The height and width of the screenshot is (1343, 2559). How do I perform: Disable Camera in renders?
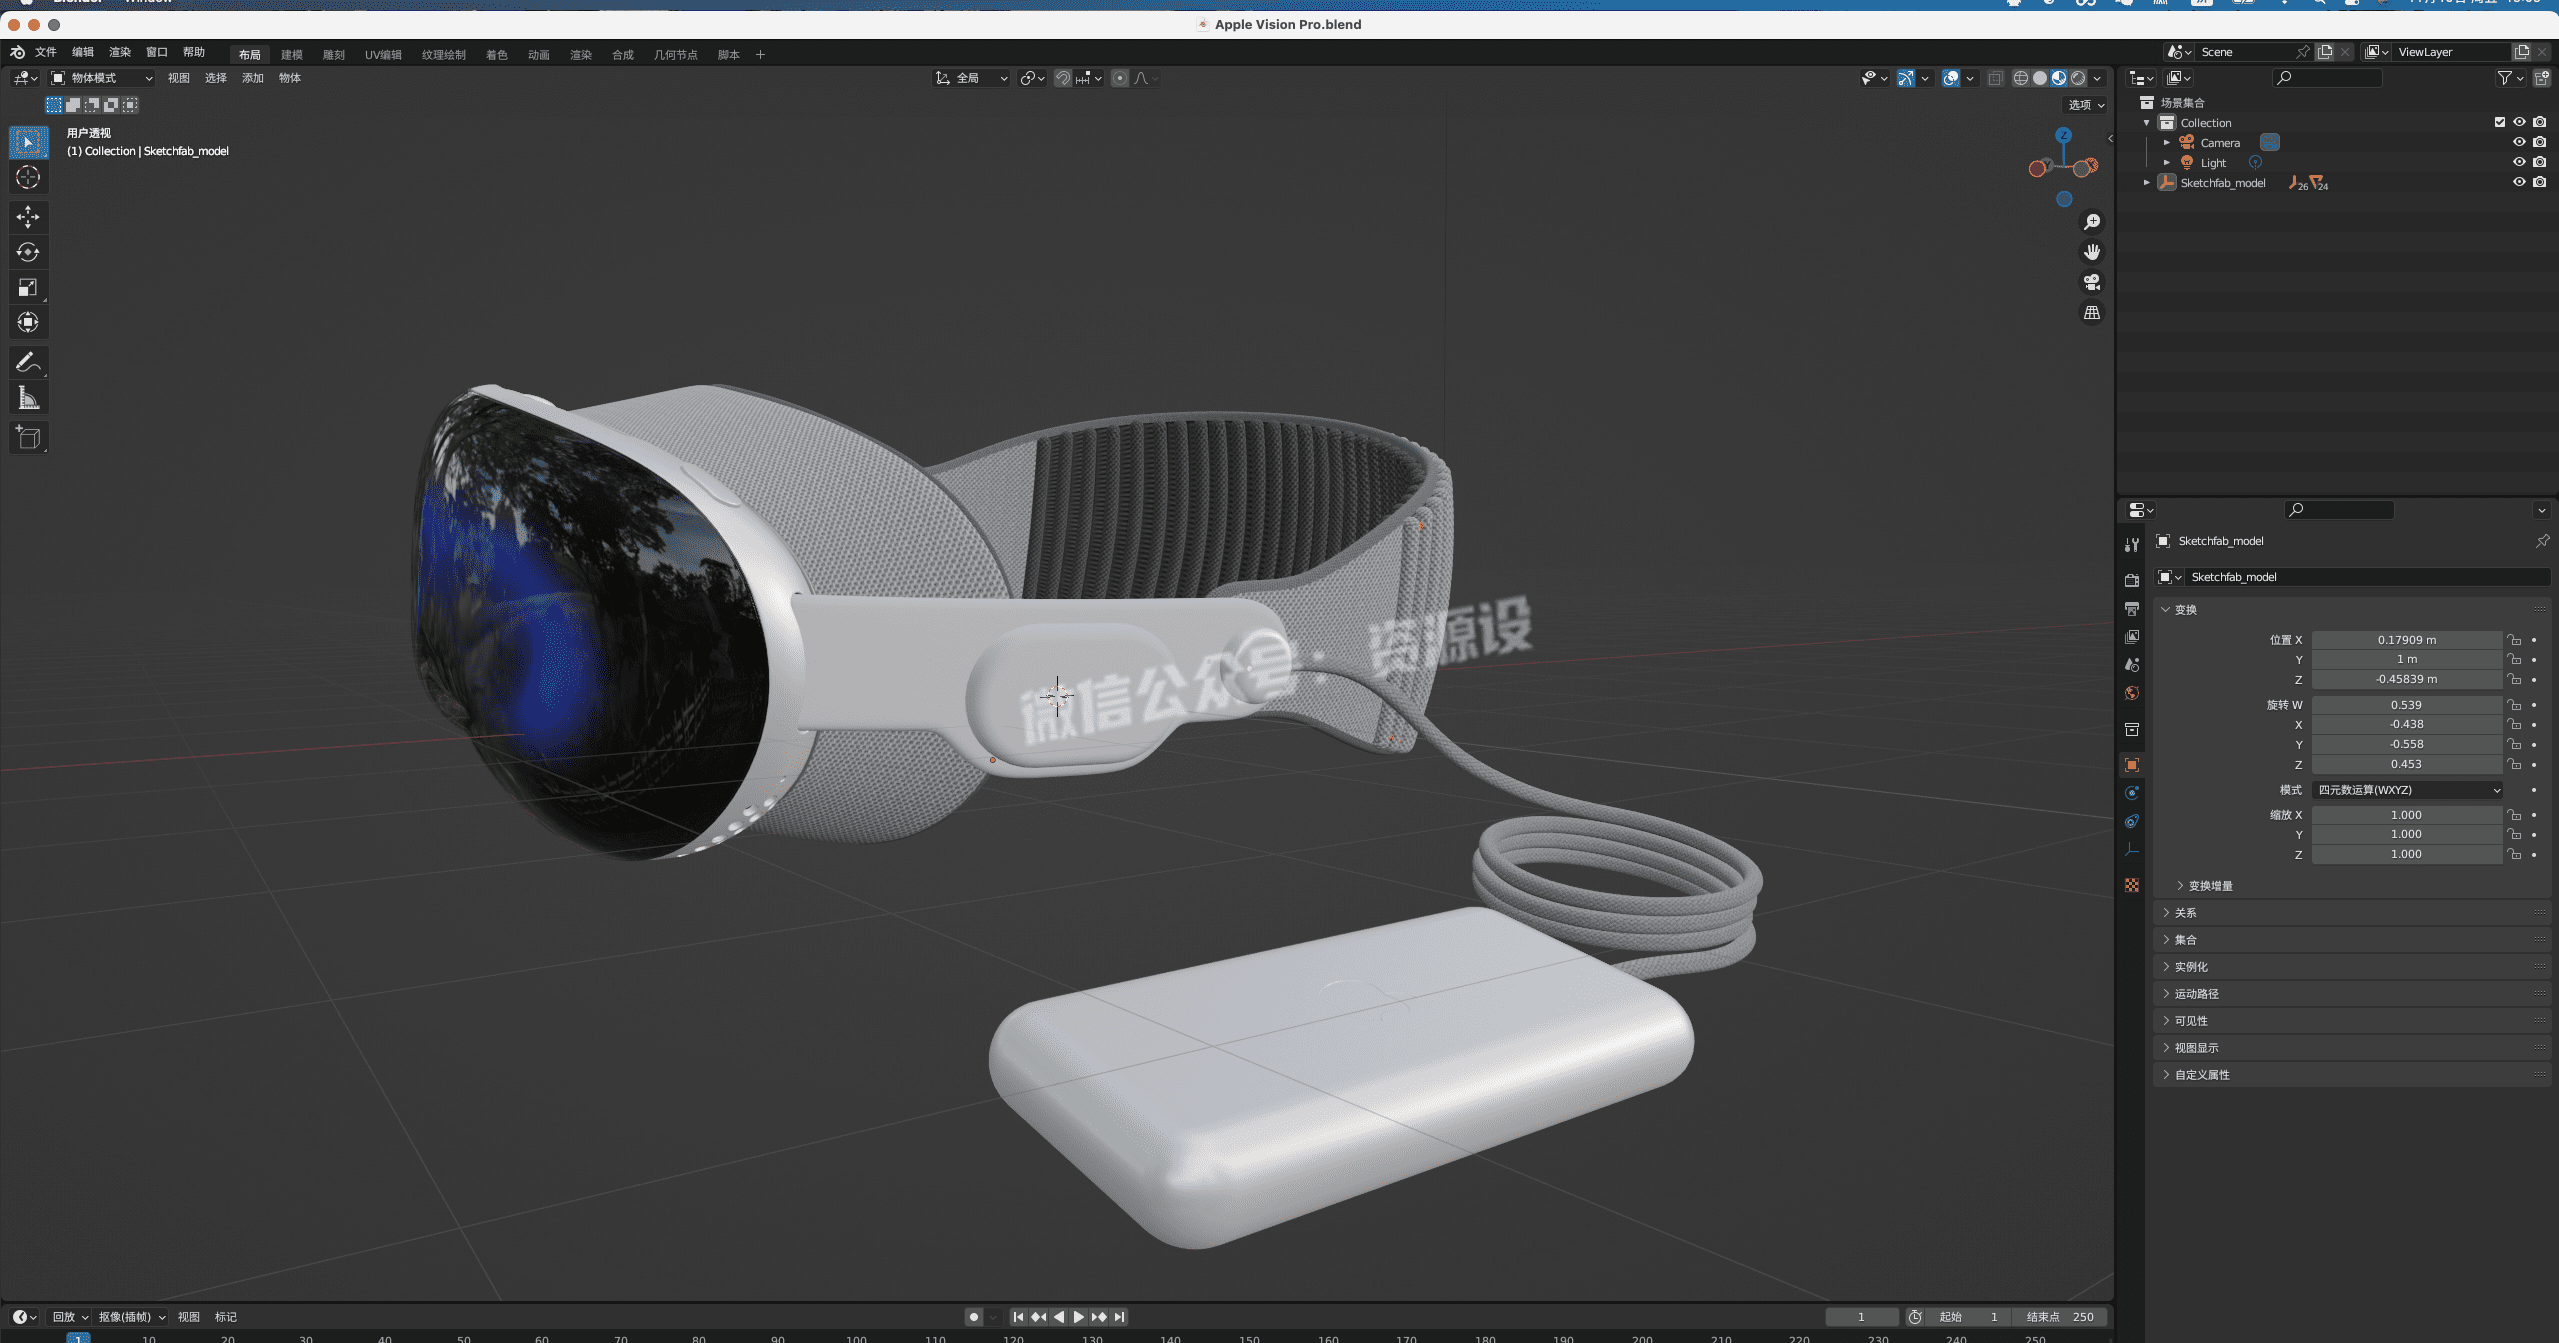pyautogui.click(x=2539, y=142)
